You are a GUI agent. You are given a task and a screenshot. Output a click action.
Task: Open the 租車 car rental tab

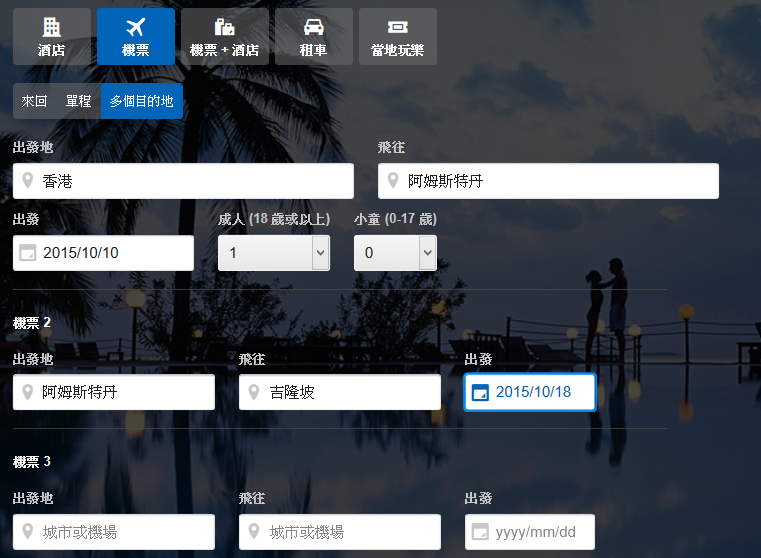pyautogui.click(x=314, y=36)
